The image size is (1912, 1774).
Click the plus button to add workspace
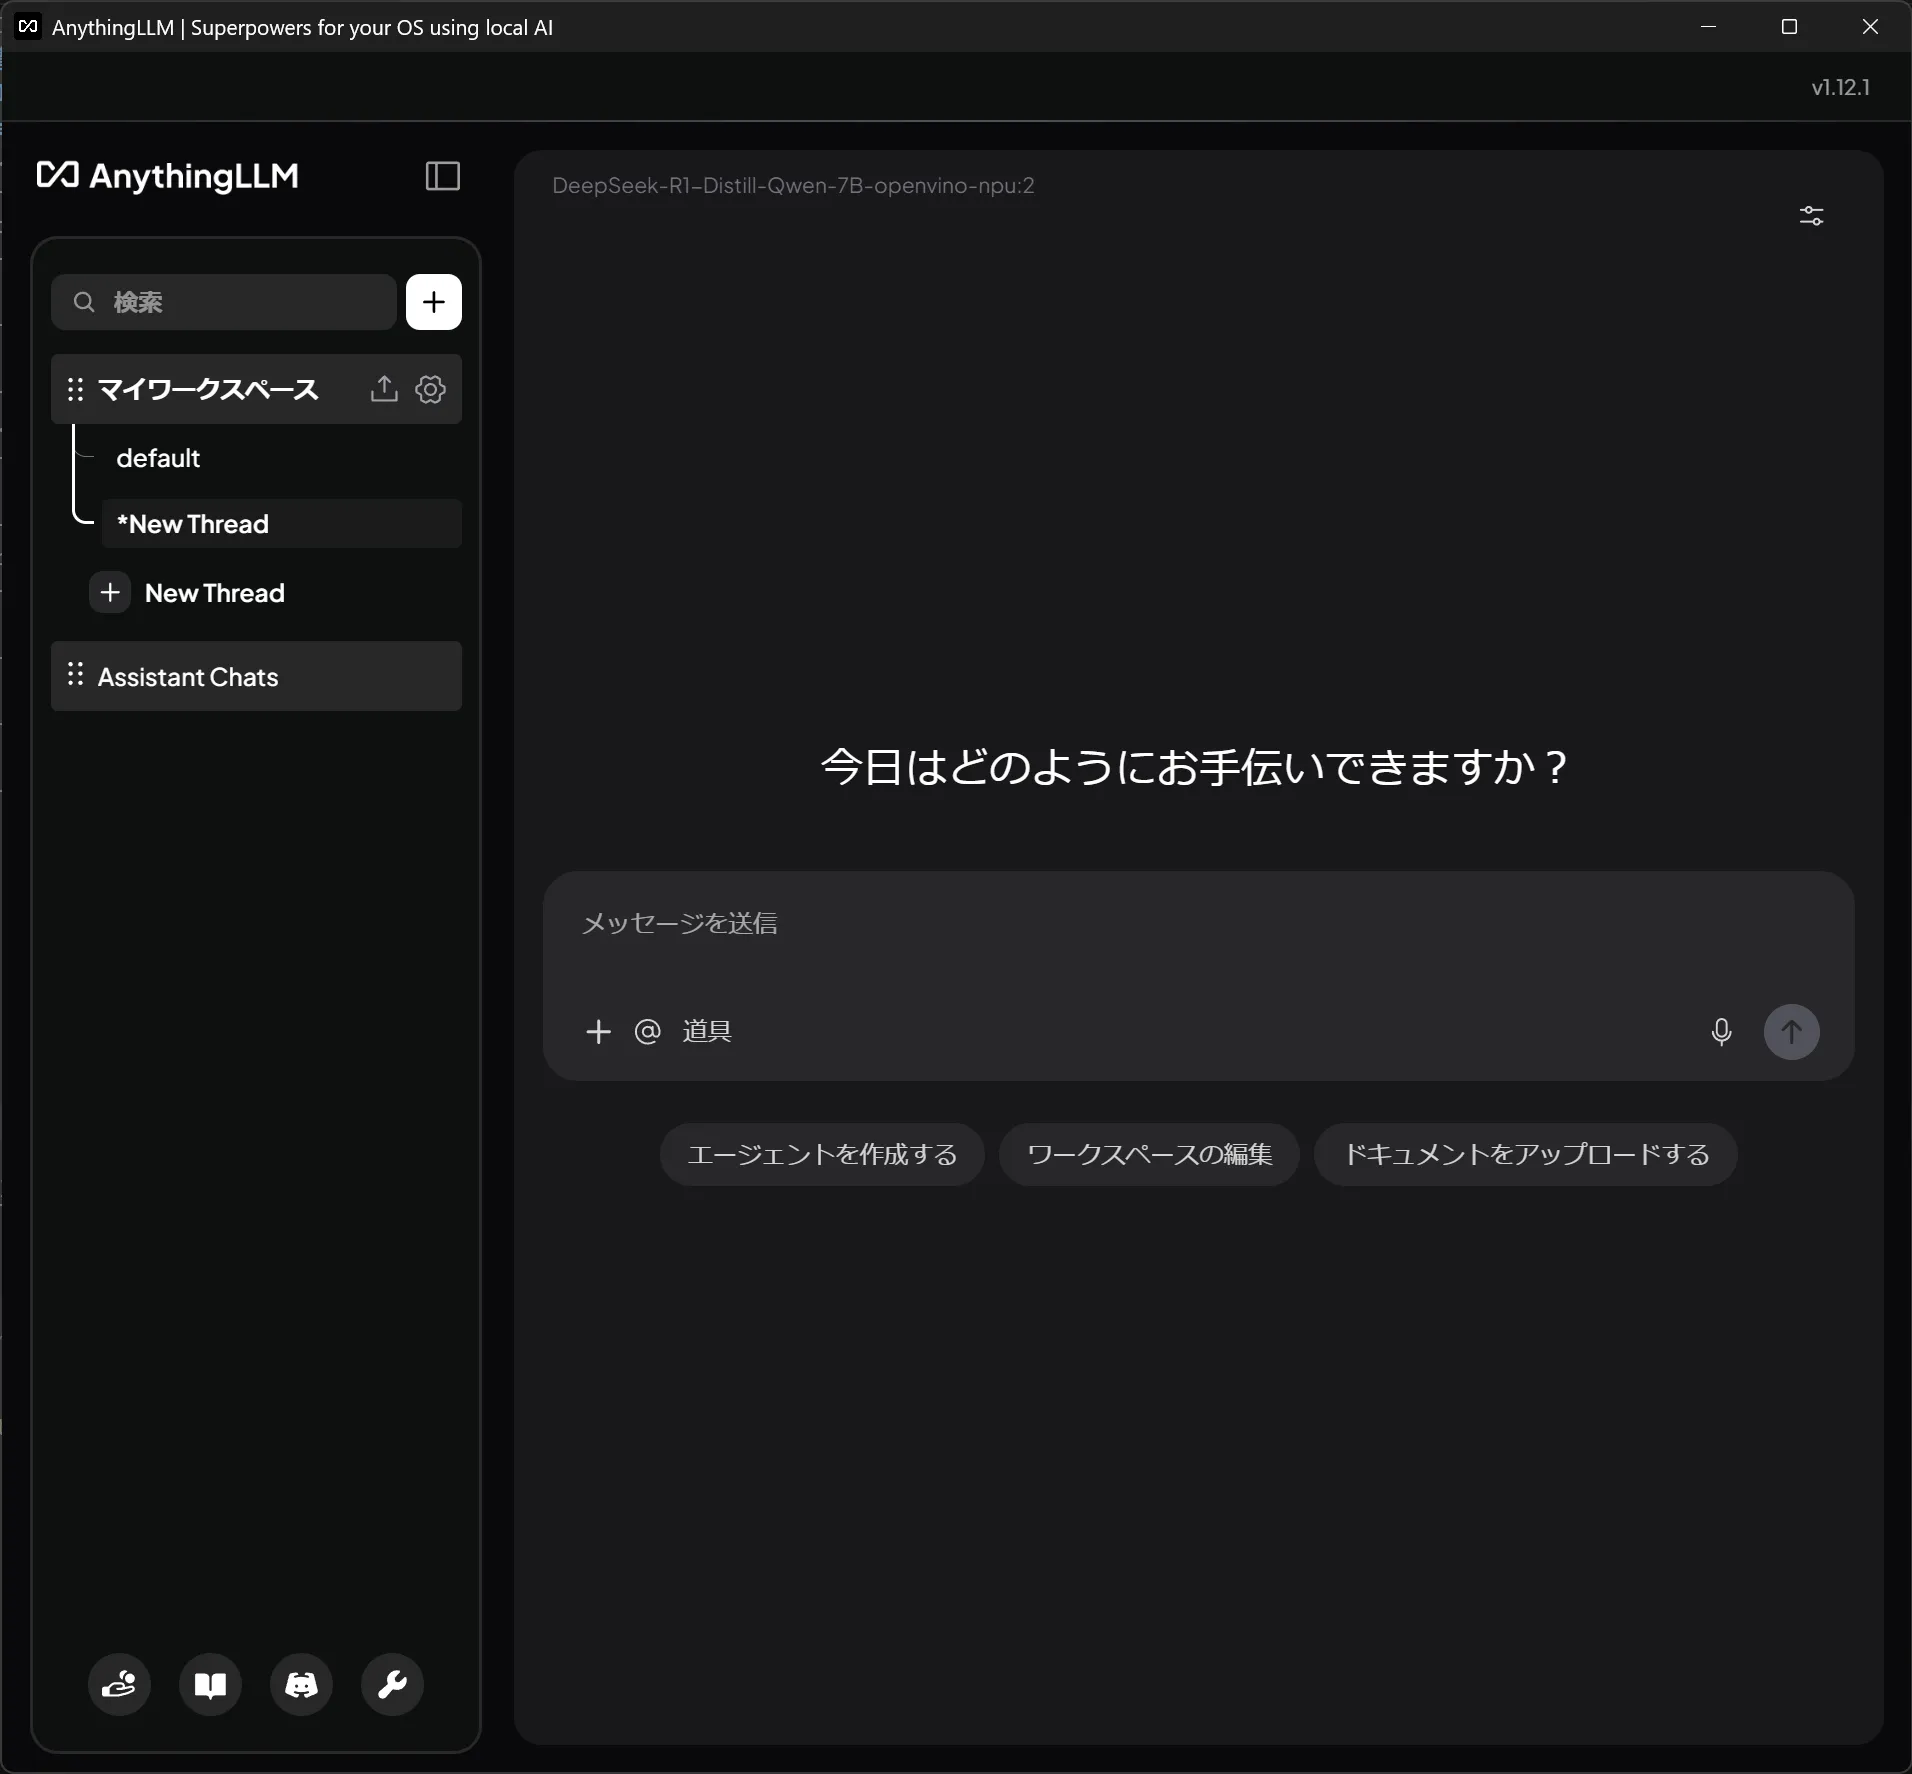434,302
